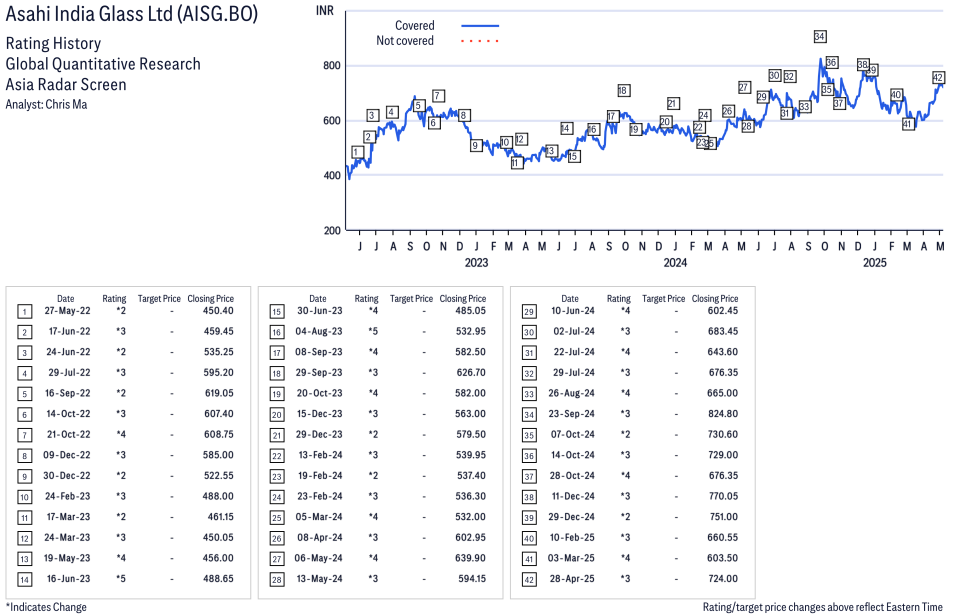Click closing price 770.05 for 11-Dec-24
Image resolution: width=954 pixels, height=614 pixels.
click(723, 497)
